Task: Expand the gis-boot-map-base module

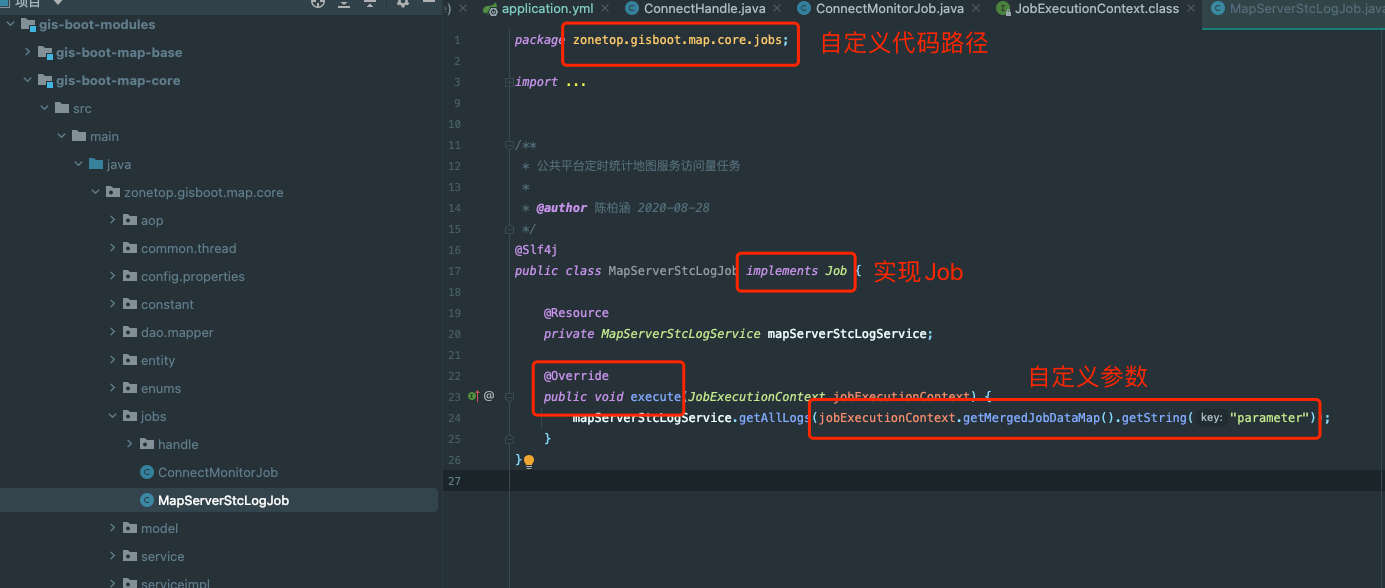Action: pos(26,52)
